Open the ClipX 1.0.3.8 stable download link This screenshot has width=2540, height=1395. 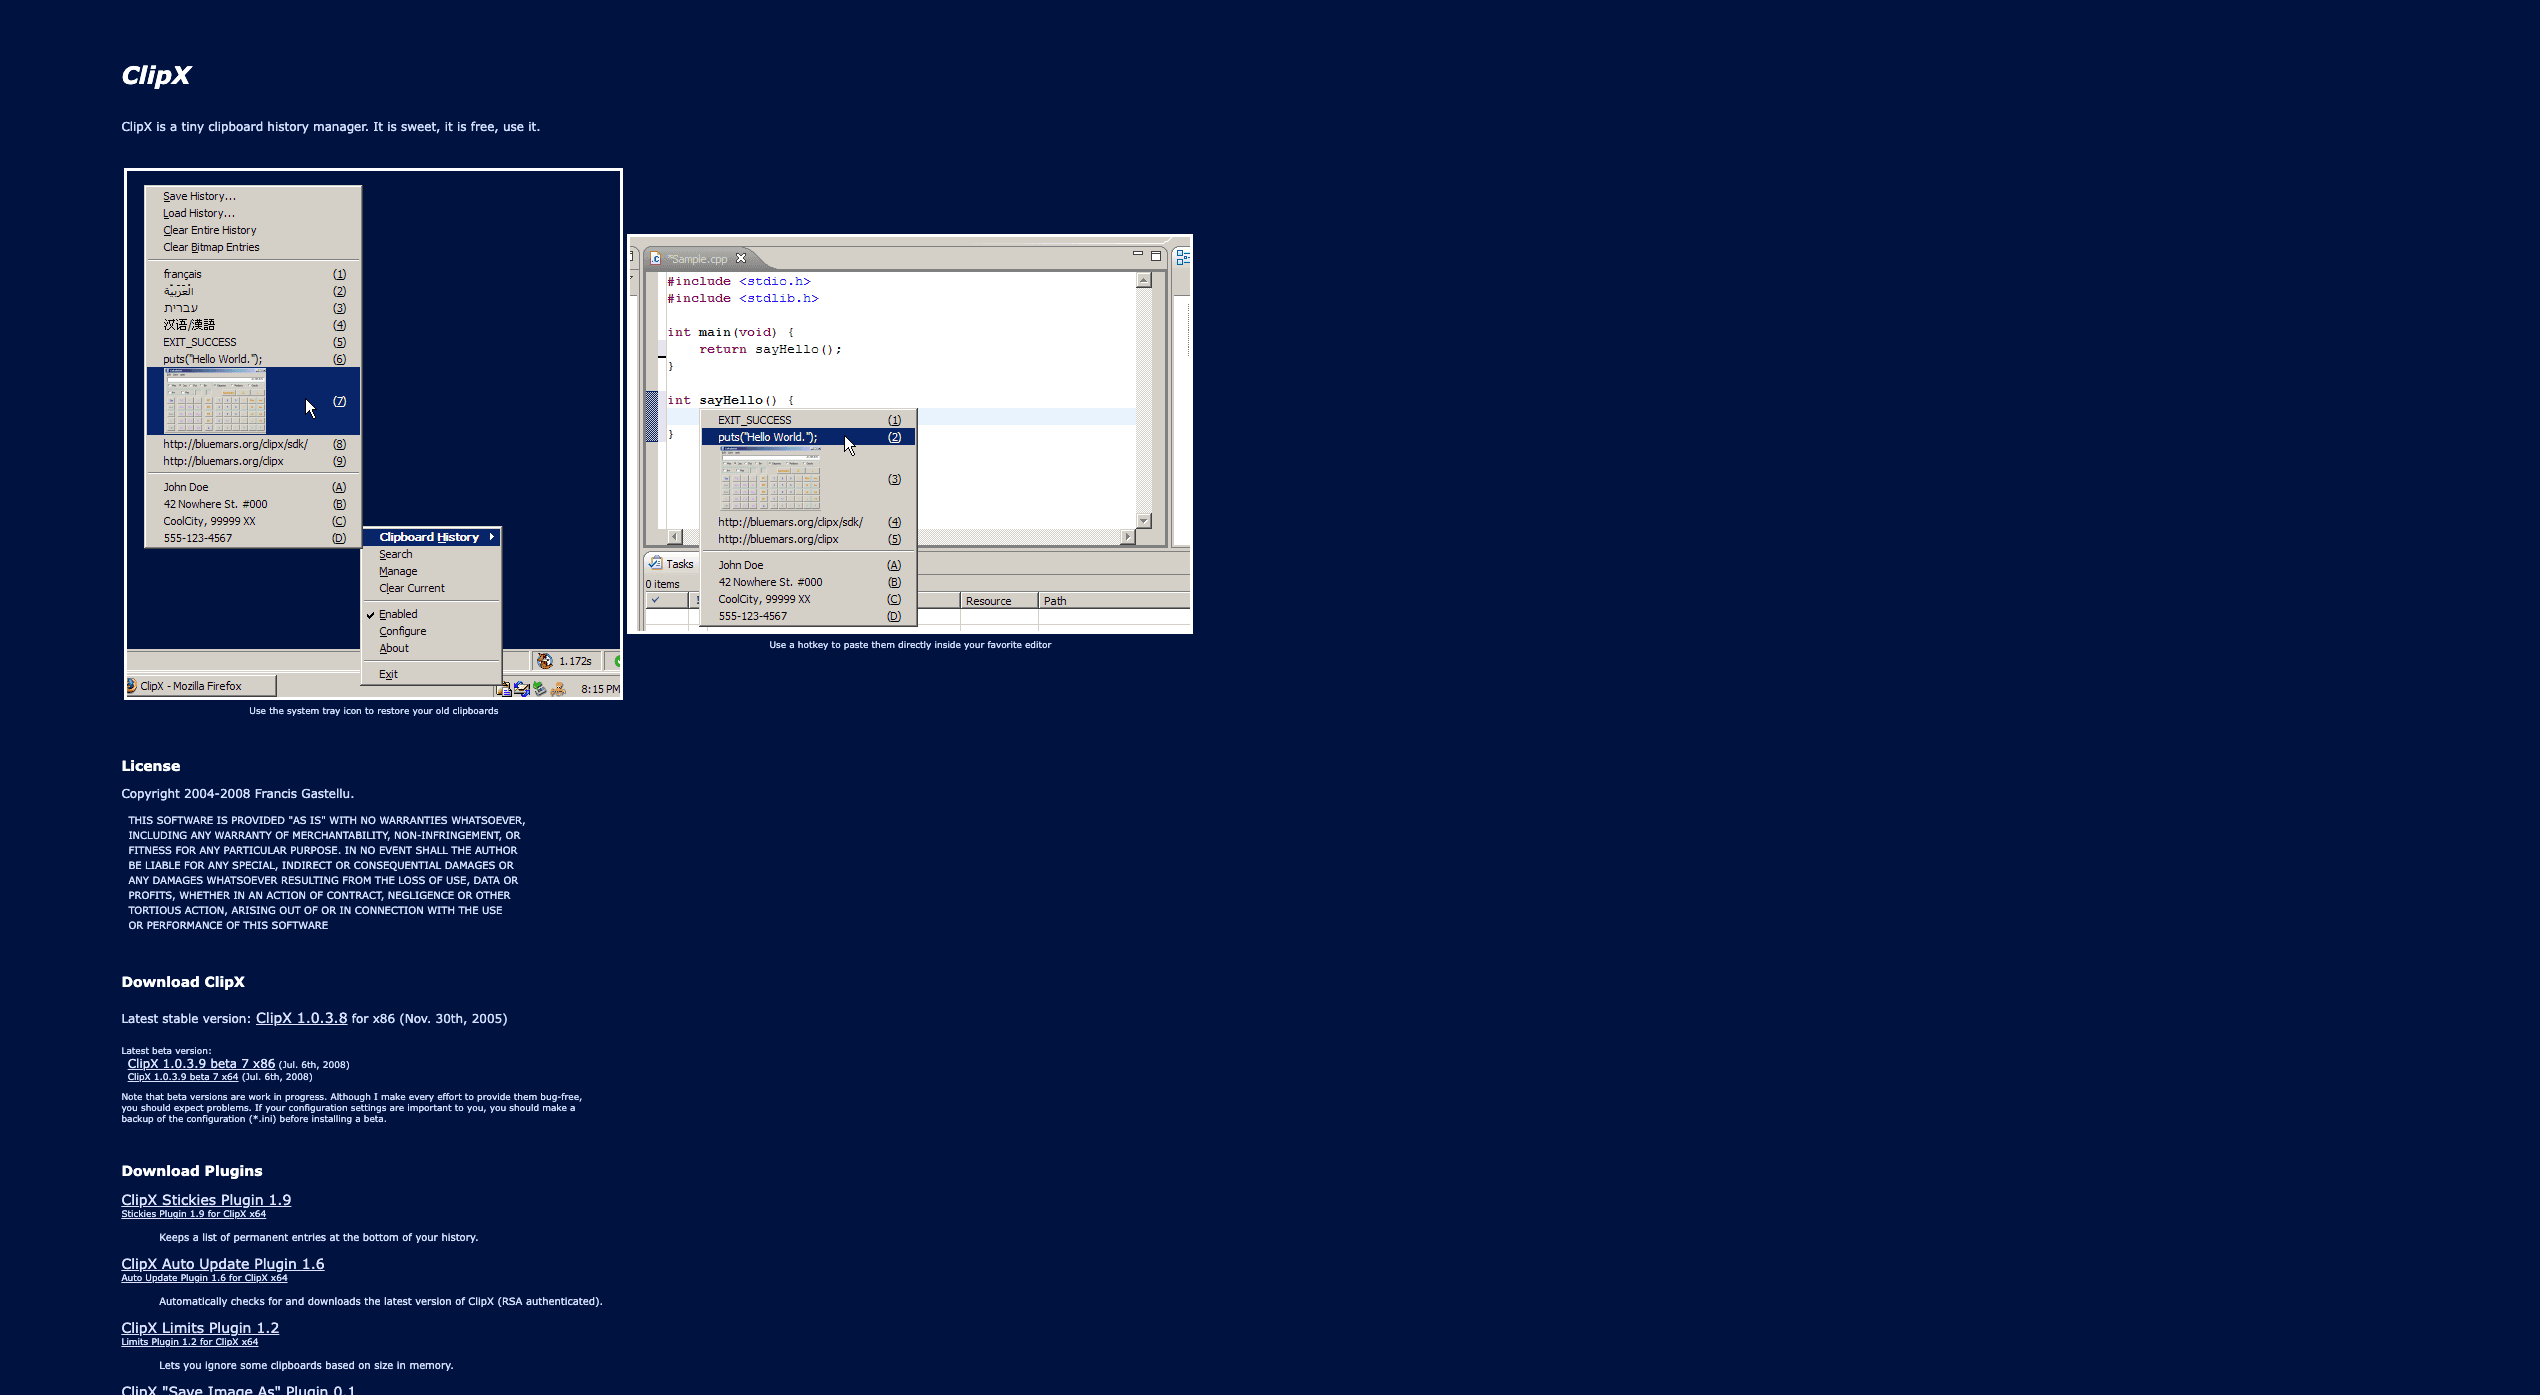point(301,1018)
